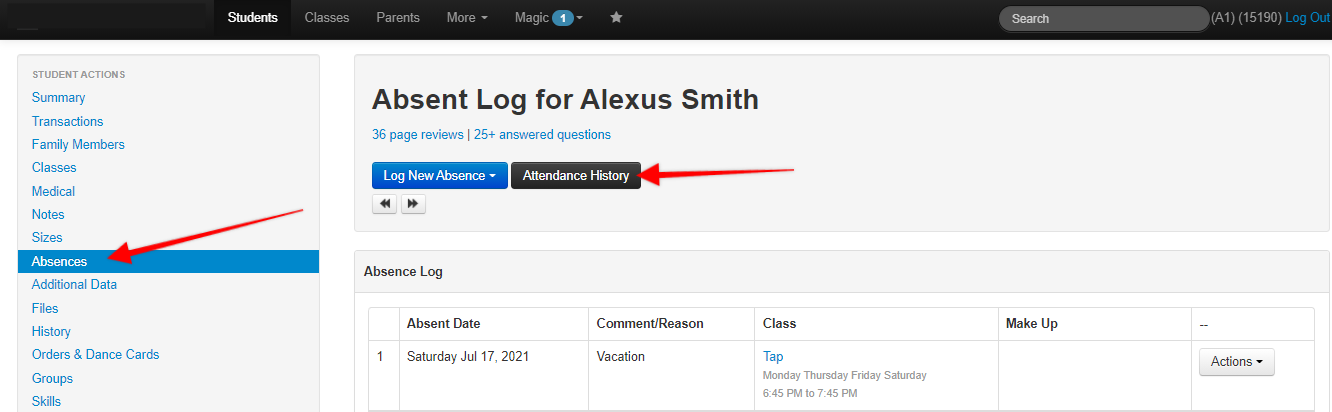Open the Parents tab

pos(398,18)
